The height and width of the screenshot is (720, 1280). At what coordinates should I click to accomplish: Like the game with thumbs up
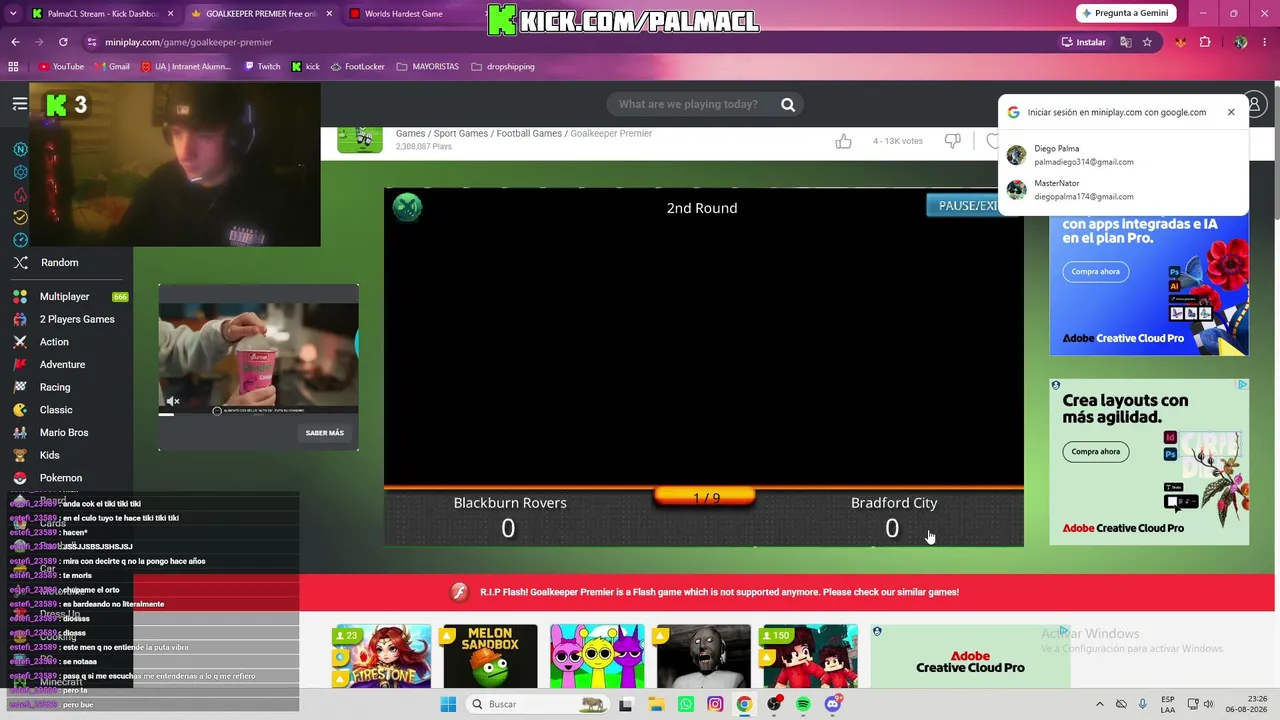[843, 141]
